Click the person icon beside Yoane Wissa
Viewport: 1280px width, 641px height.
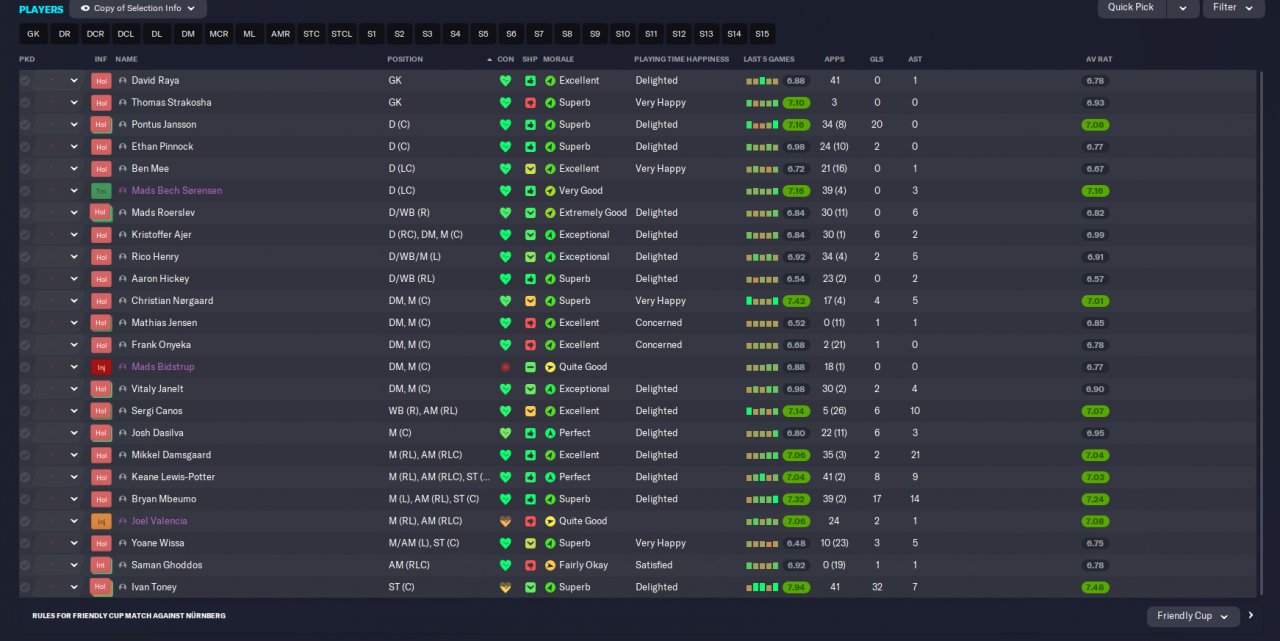[x=123, y=543]
